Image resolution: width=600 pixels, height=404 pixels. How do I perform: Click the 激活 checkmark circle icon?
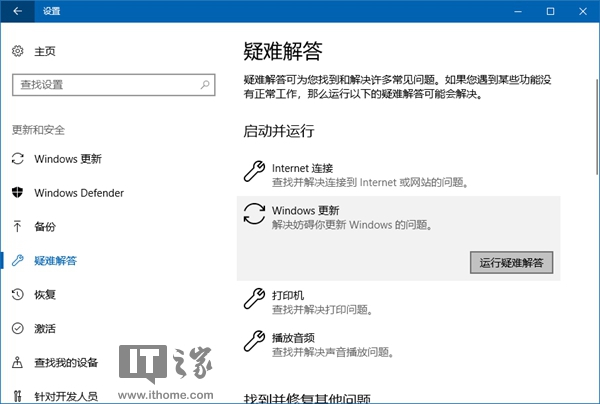coord(18,328)
